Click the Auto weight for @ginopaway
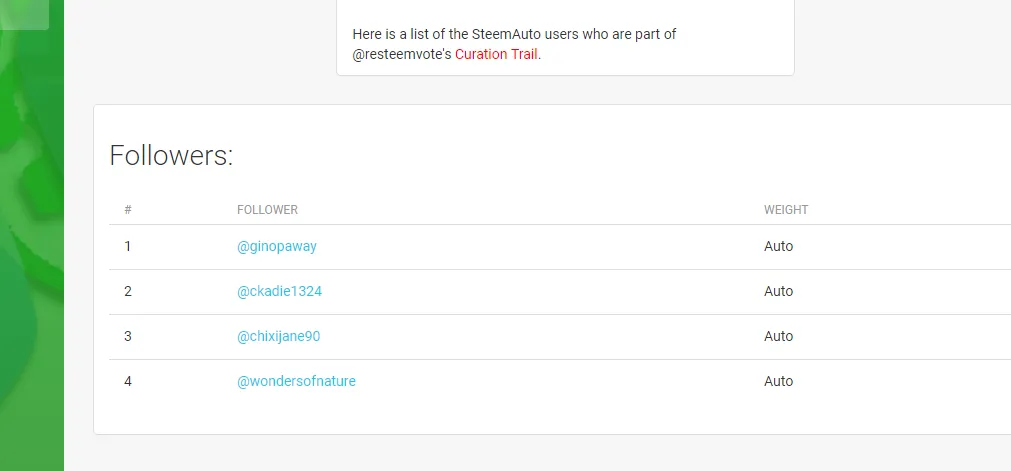Viewport: 1011px width, 471px height. [778, 246]
